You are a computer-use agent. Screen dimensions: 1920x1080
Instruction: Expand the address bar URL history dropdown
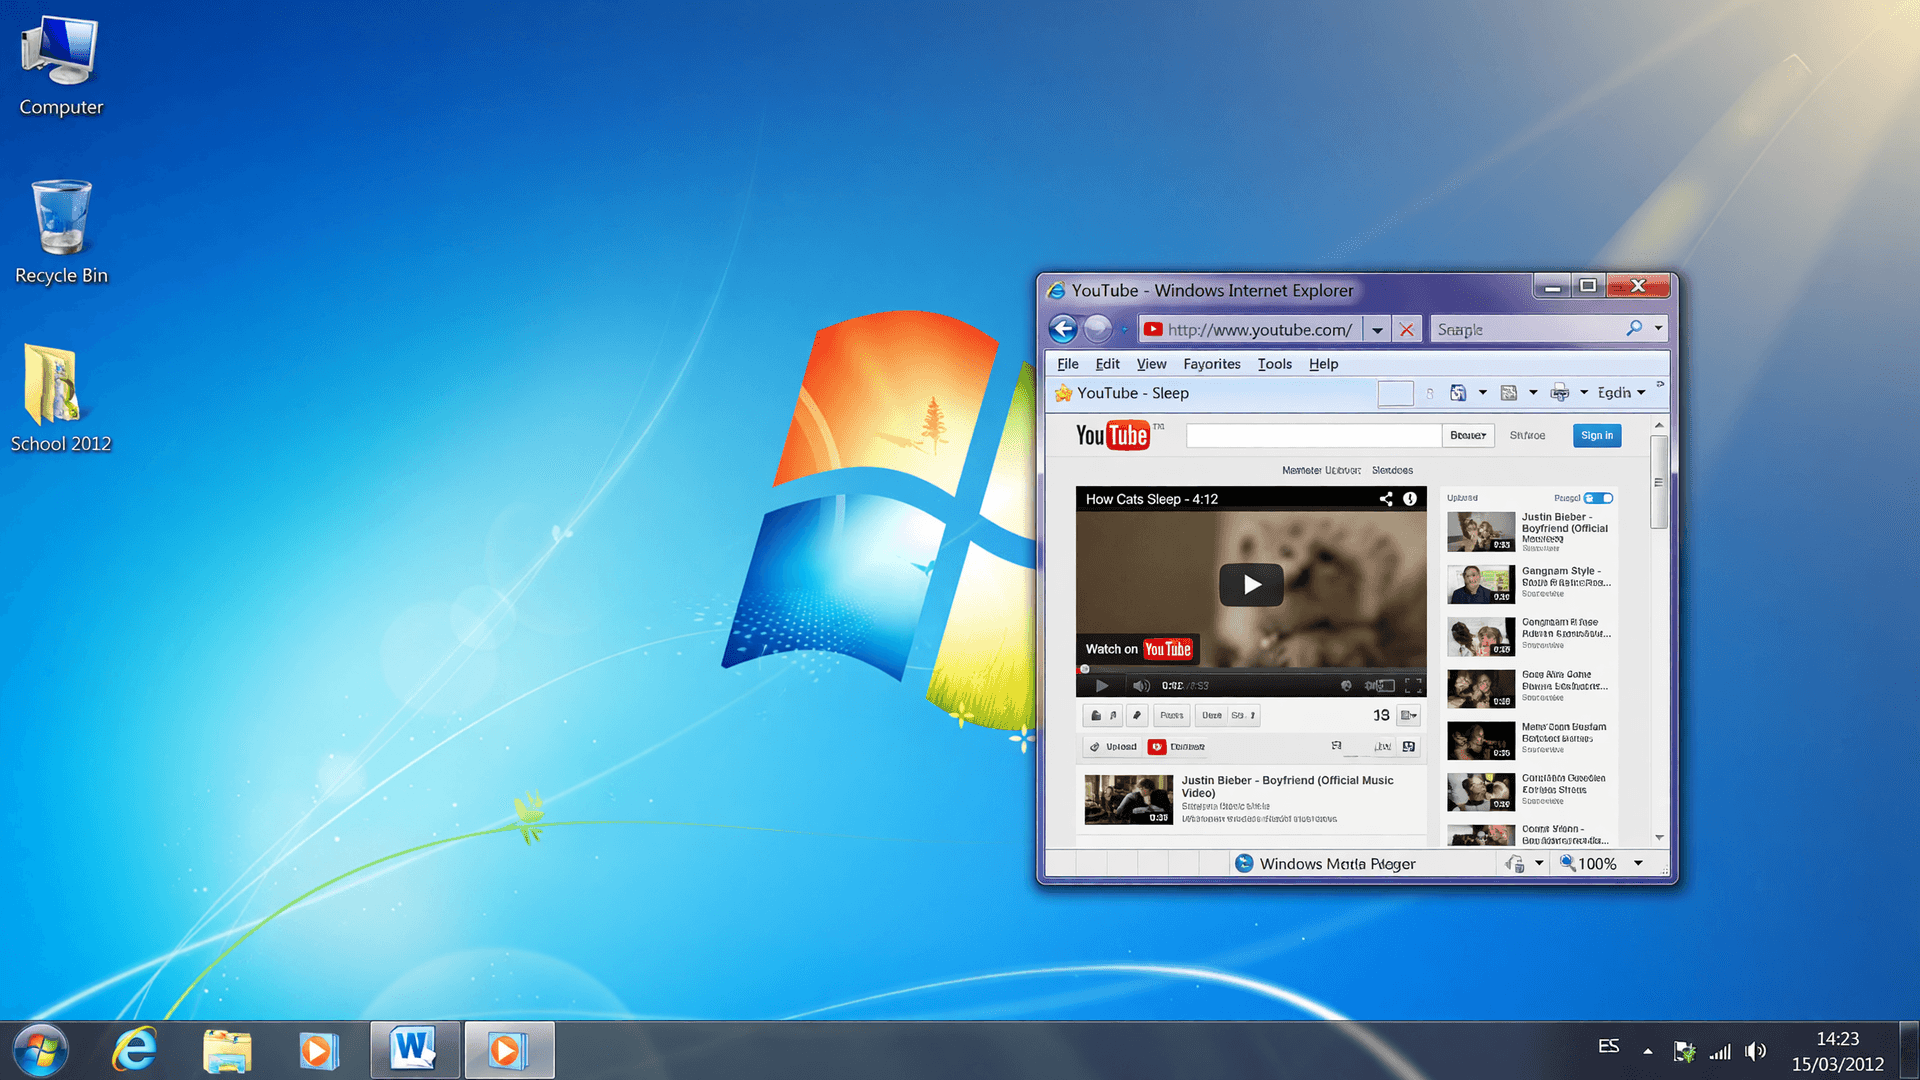point(1377,330)
